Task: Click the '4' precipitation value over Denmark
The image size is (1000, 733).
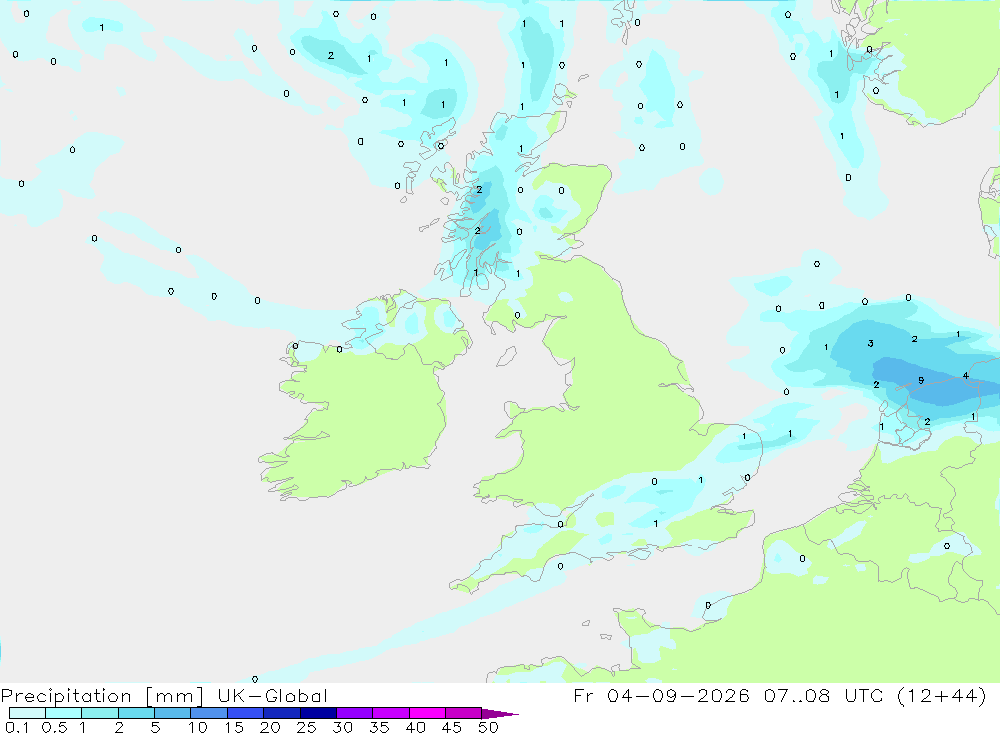Action: (966, 376)
